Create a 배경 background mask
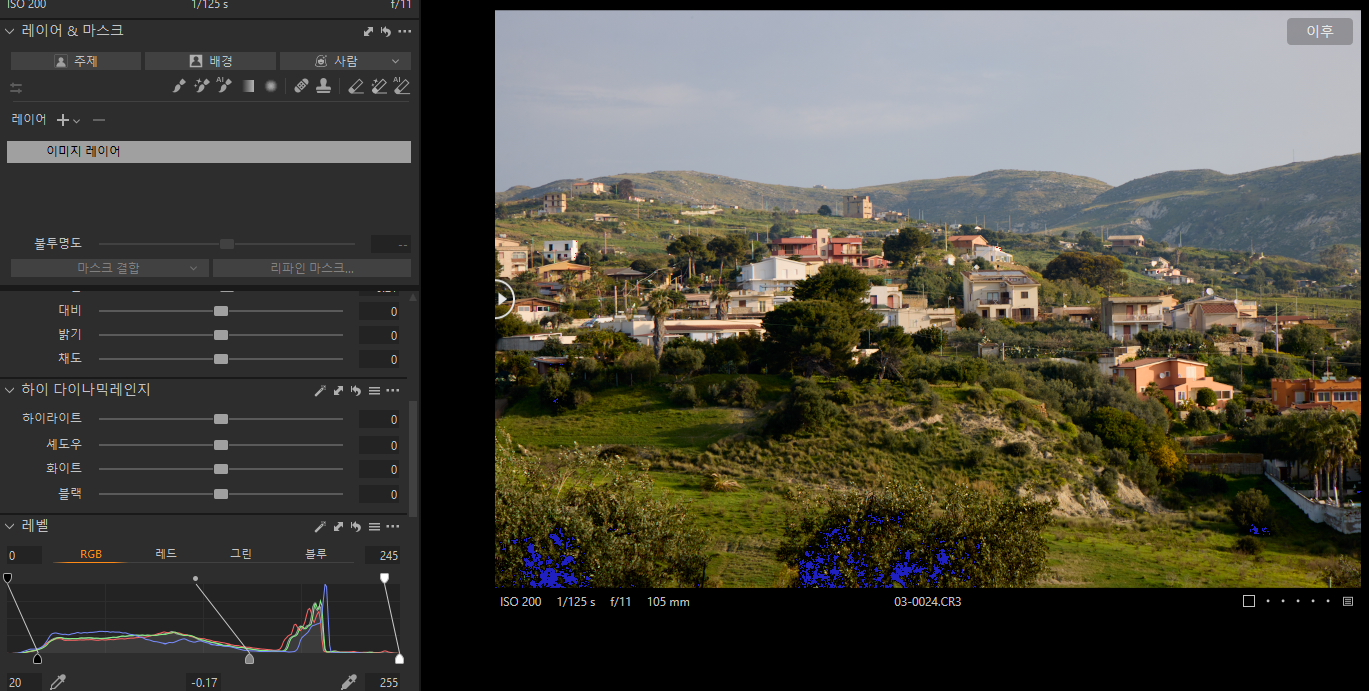Viewport: 1369px width, 691px height. coord(210,61)
